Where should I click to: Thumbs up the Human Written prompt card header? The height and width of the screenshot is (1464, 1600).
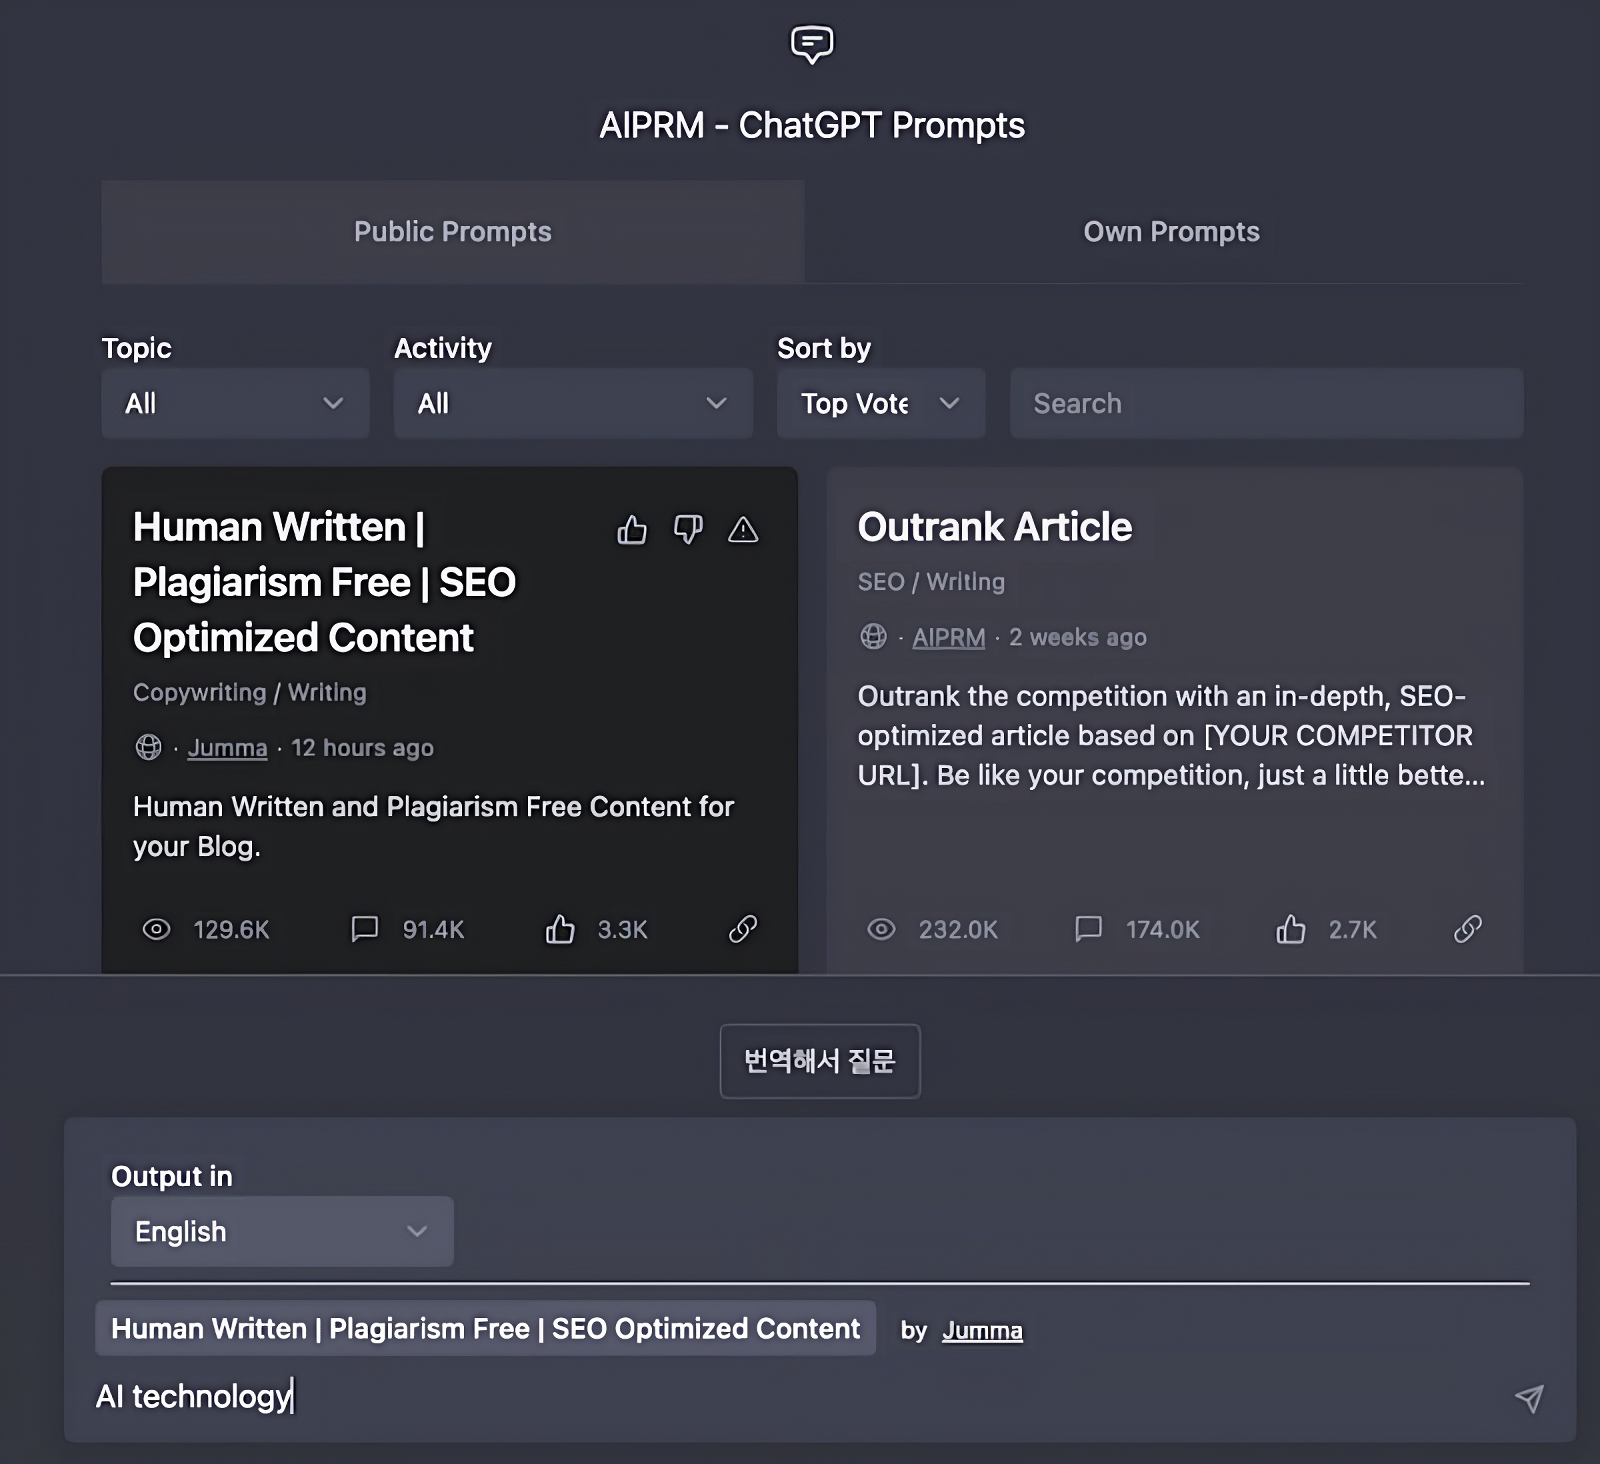click(x=632, y=529)
